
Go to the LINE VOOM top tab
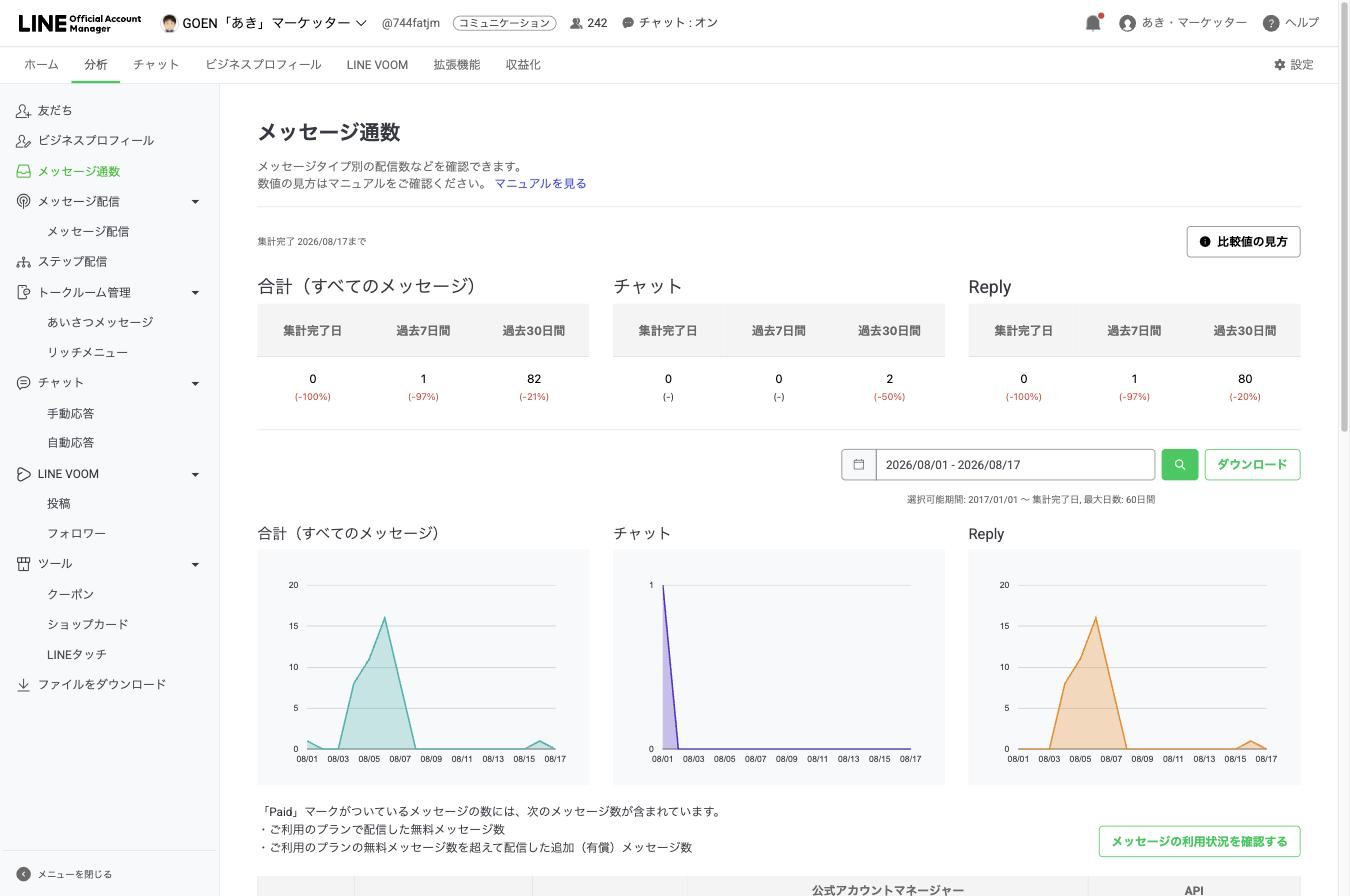pos(377,65)
